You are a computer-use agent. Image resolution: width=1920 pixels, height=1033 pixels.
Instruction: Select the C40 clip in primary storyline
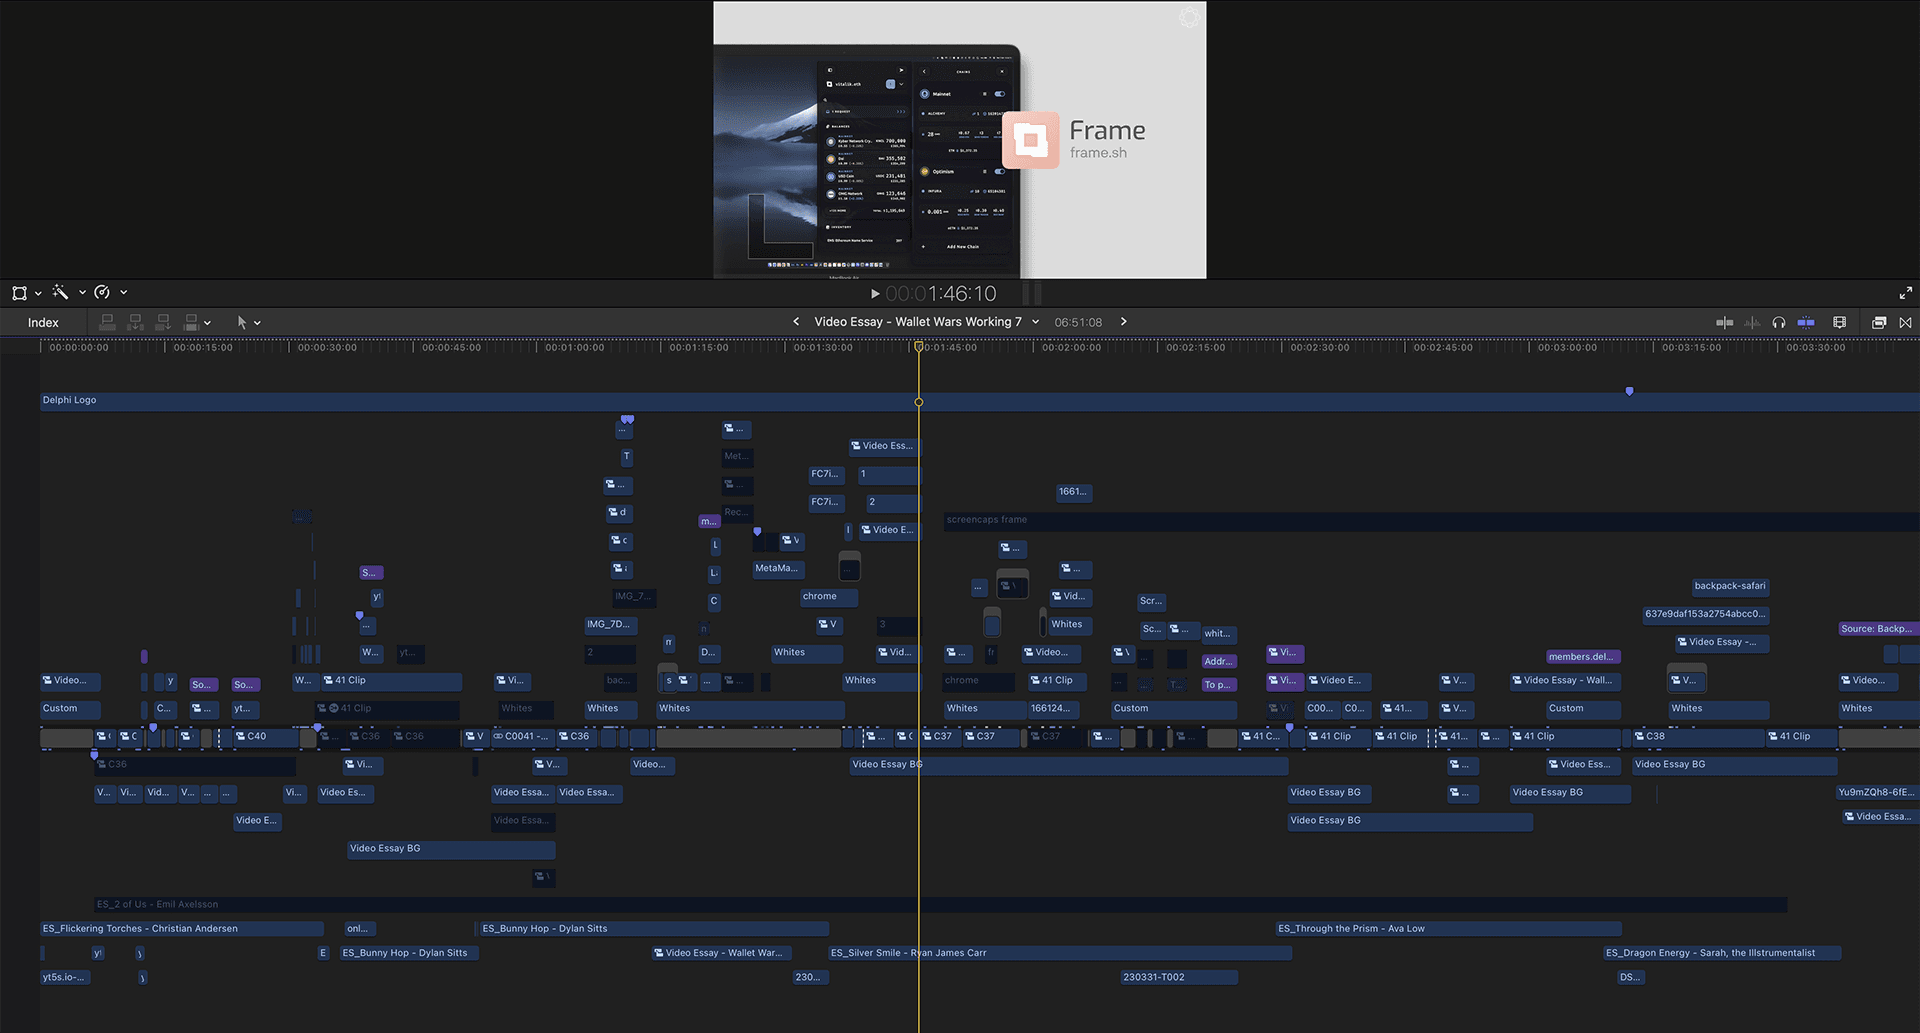point(265,737)
